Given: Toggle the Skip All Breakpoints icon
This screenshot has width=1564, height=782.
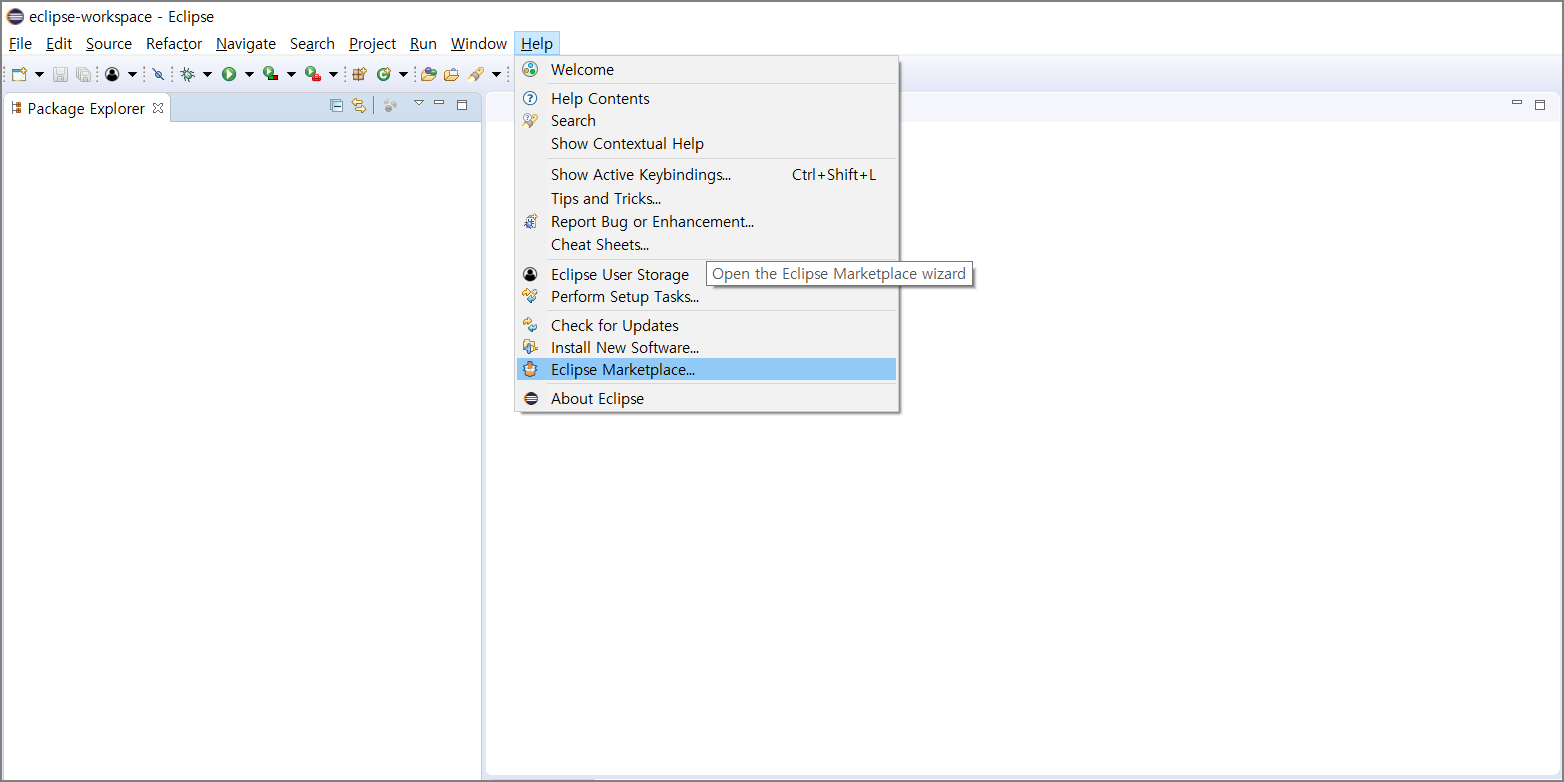Looking at the screenshot, I should (158, 74).
